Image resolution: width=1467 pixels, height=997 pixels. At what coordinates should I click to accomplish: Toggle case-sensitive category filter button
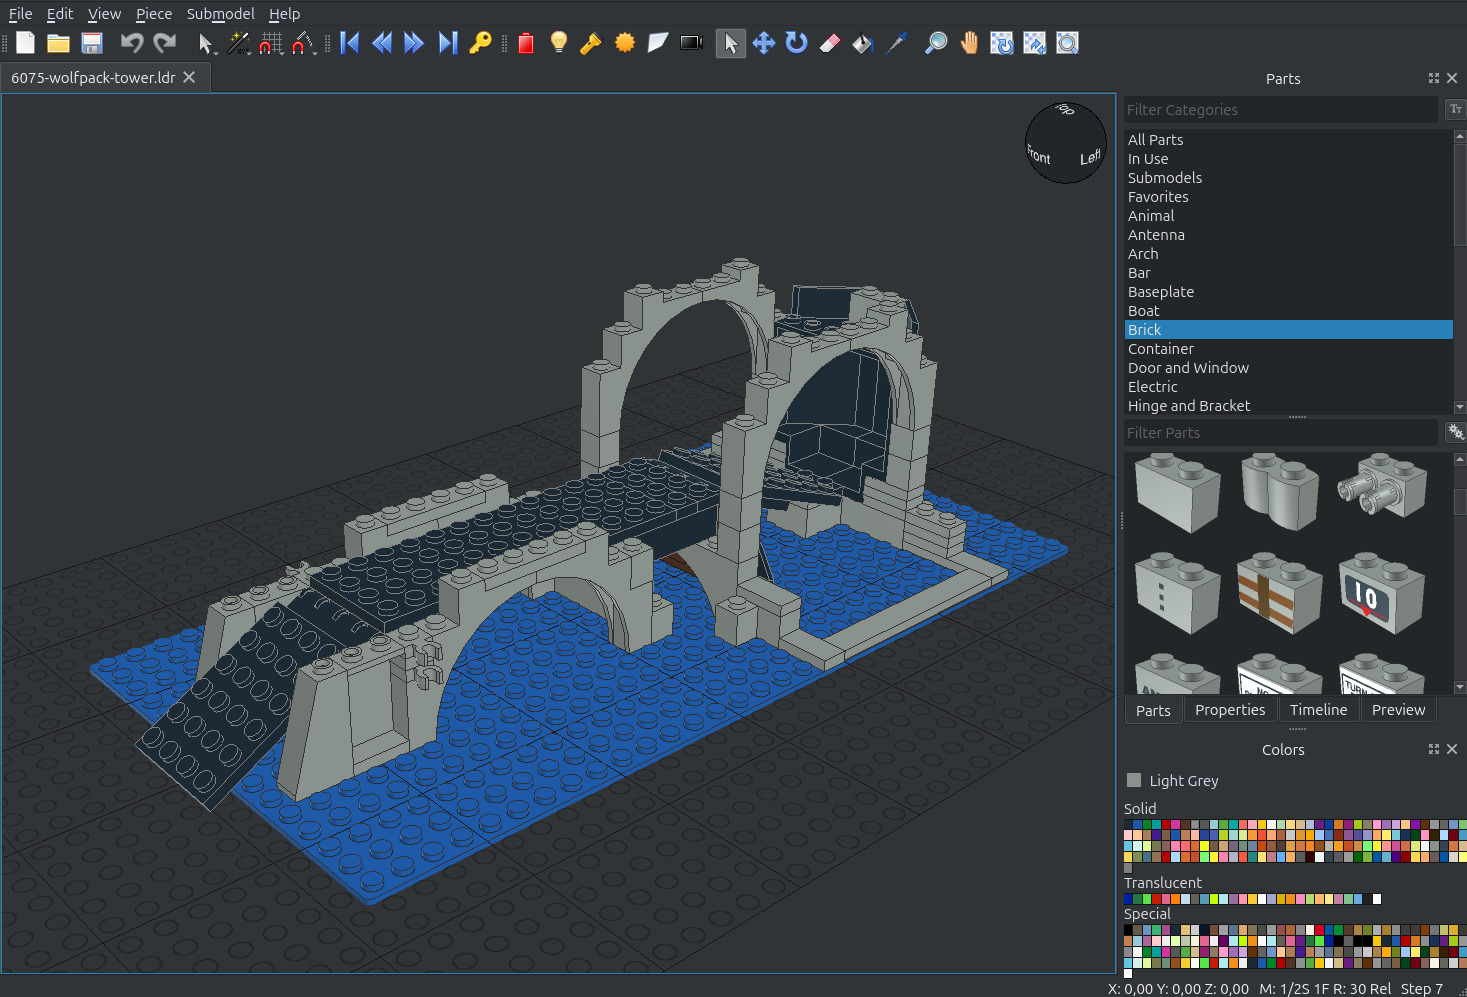click(x=1455, y=110)
